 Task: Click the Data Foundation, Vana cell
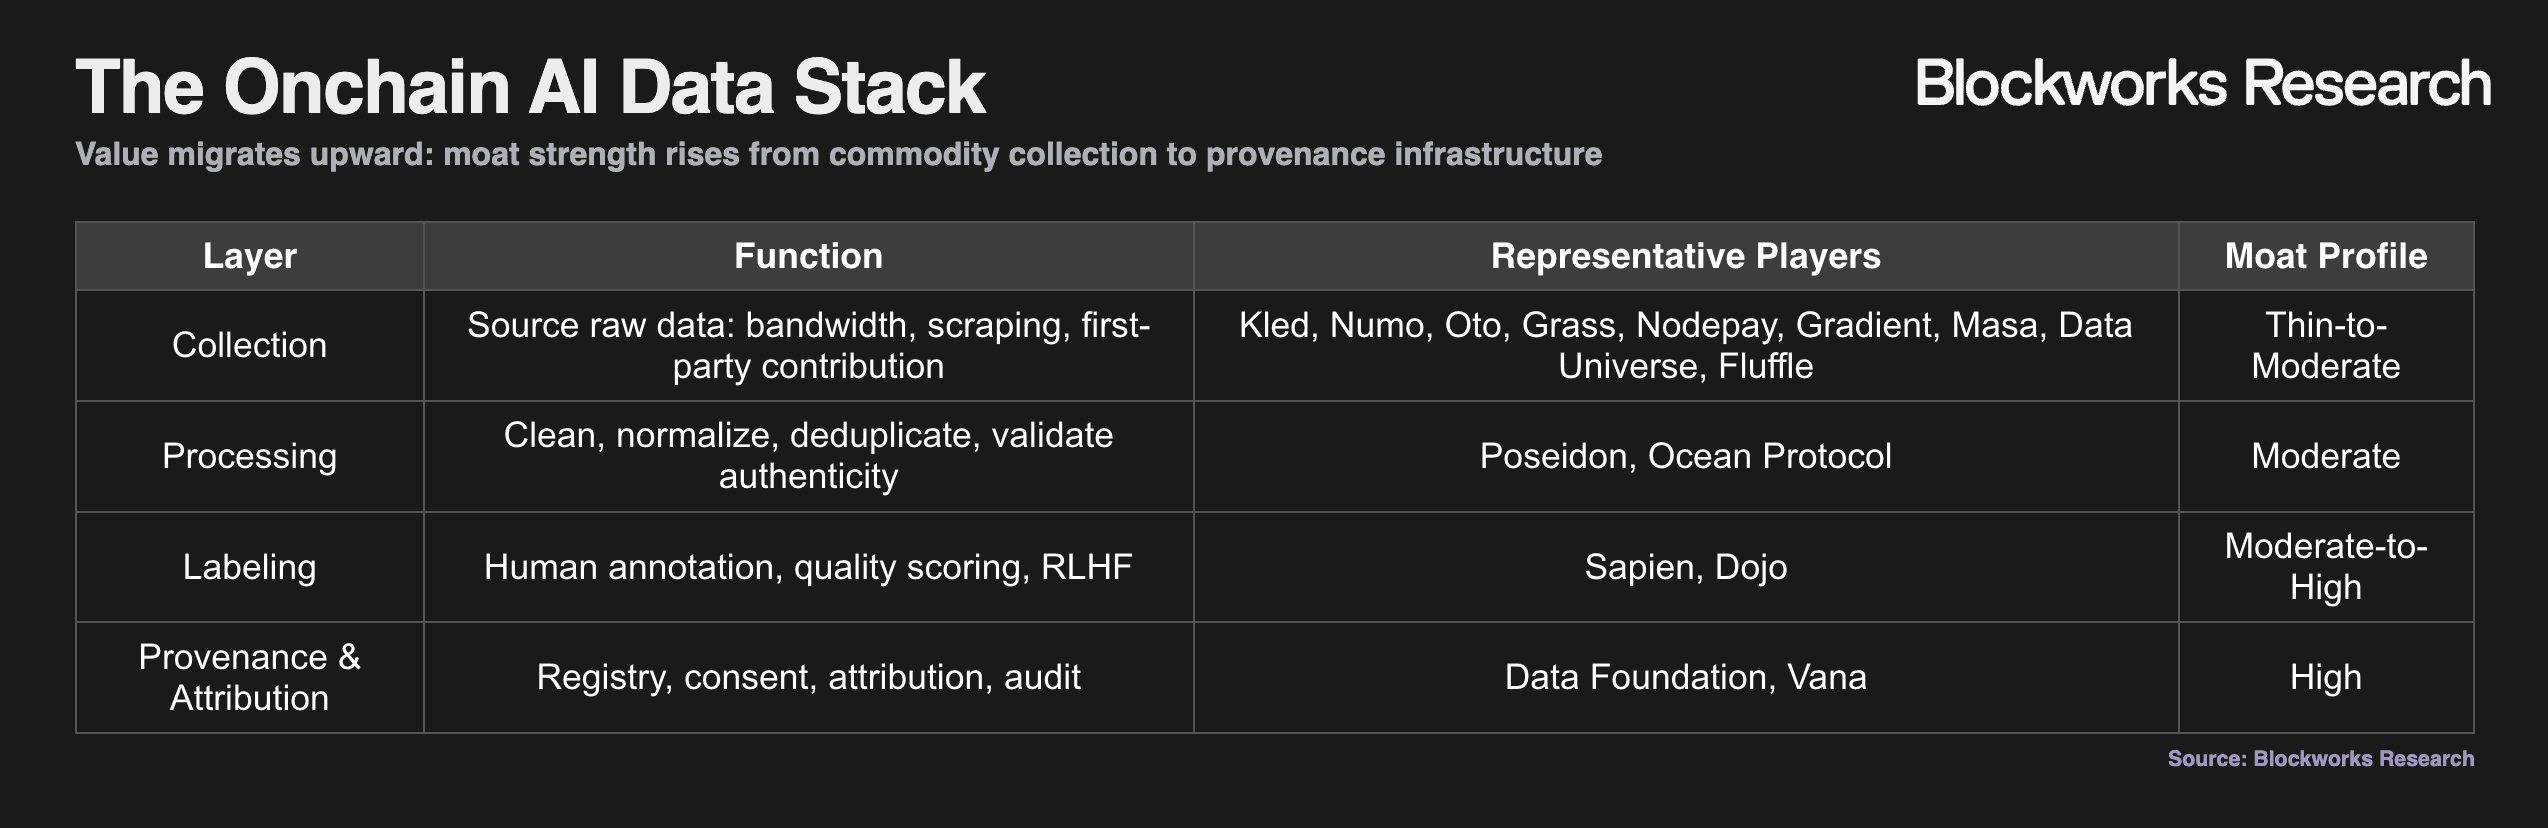pyautogui.click(x=1686, y=677)
